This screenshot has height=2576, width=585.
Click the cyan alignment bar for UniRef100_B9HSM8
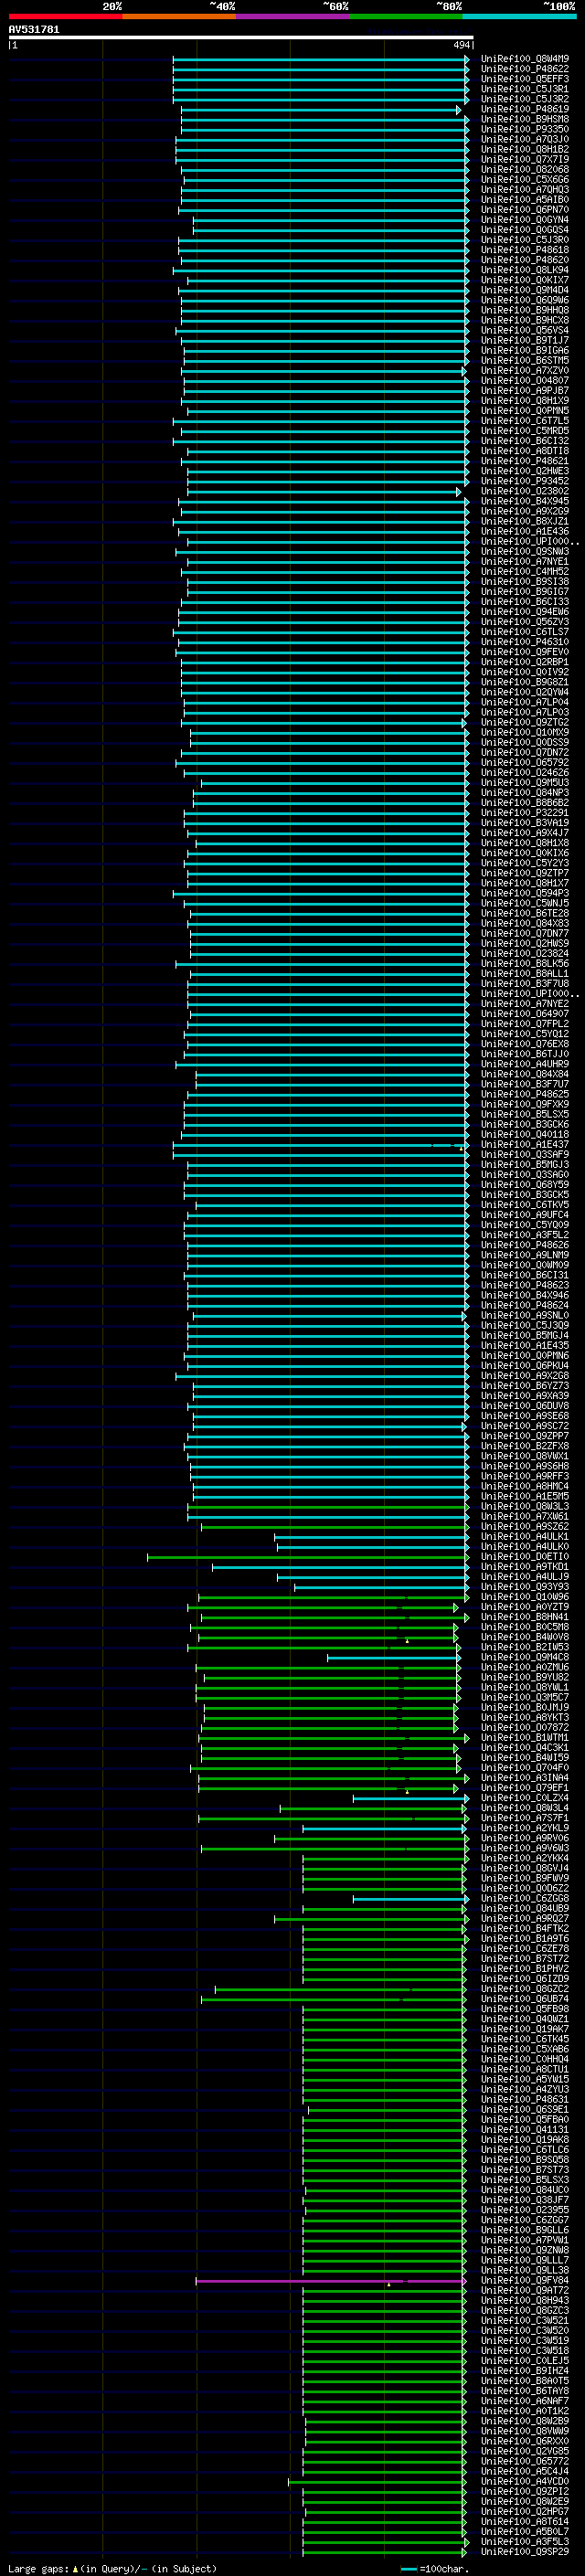click(x=325, y=120)
